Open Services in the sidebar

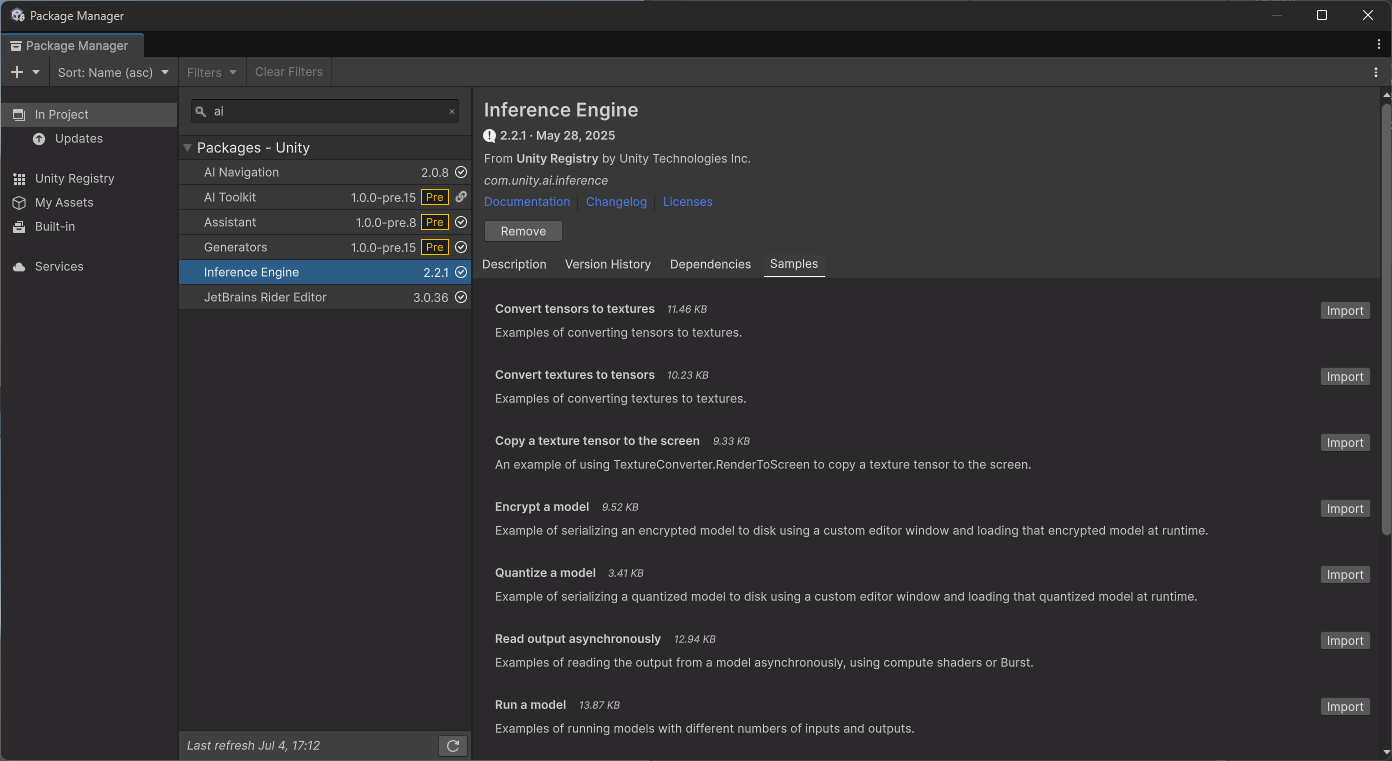click(89, 266)
